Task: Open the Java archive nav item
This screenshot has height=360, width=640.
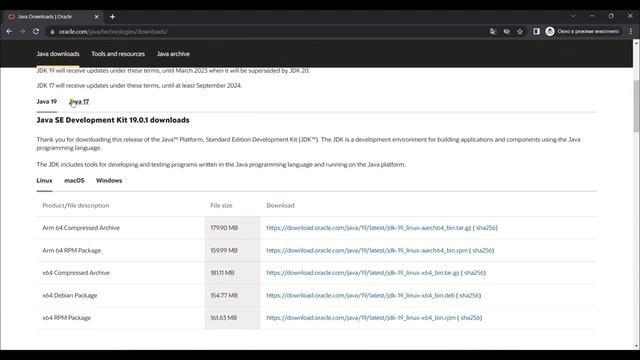Action: [173, 54]
